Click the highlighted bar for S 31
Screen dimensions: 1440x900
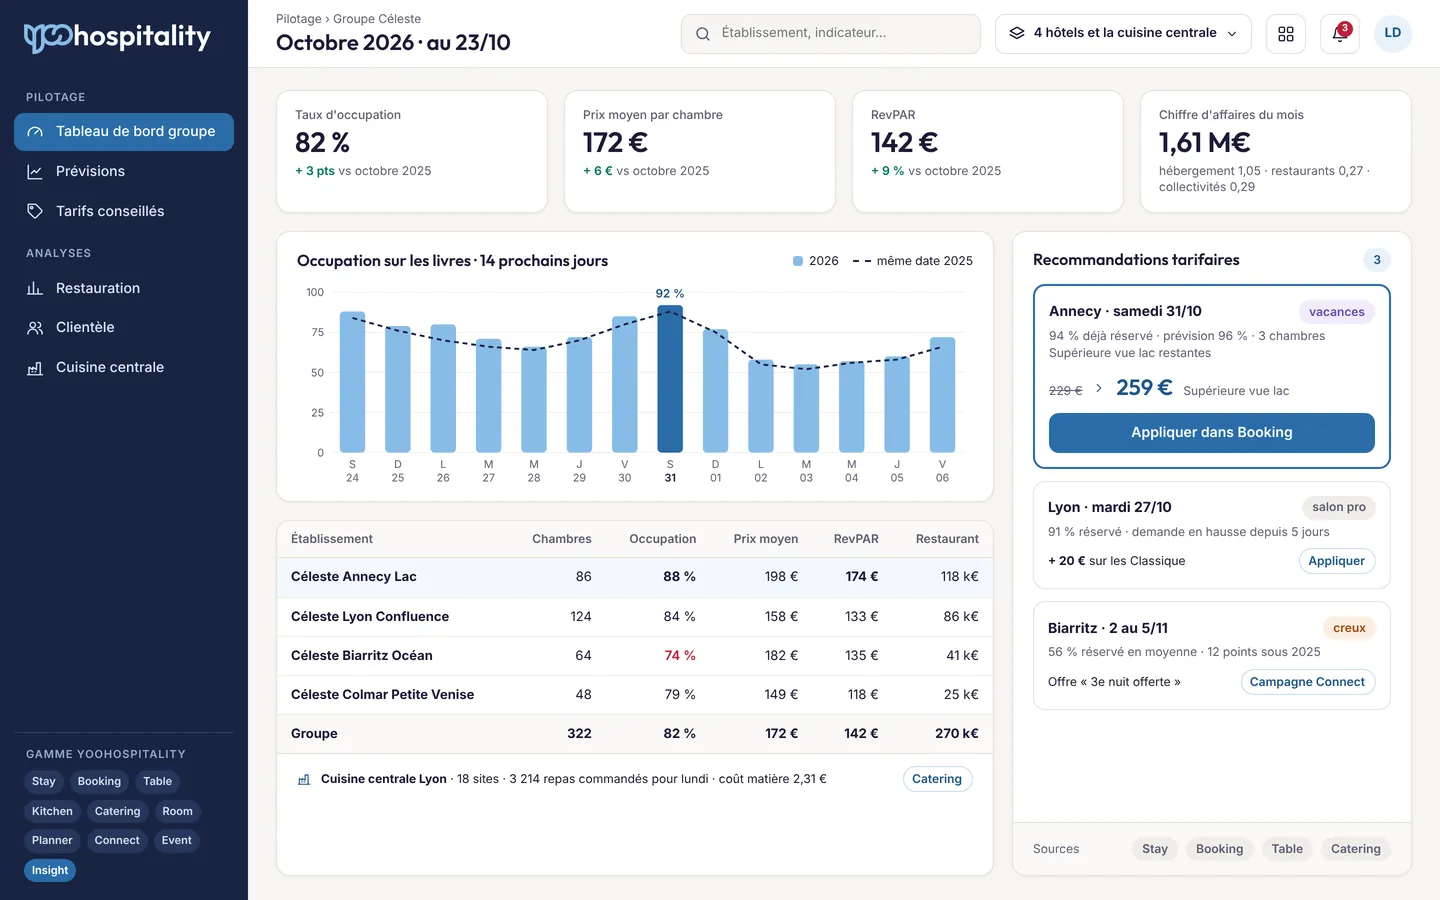coord(670,379)
